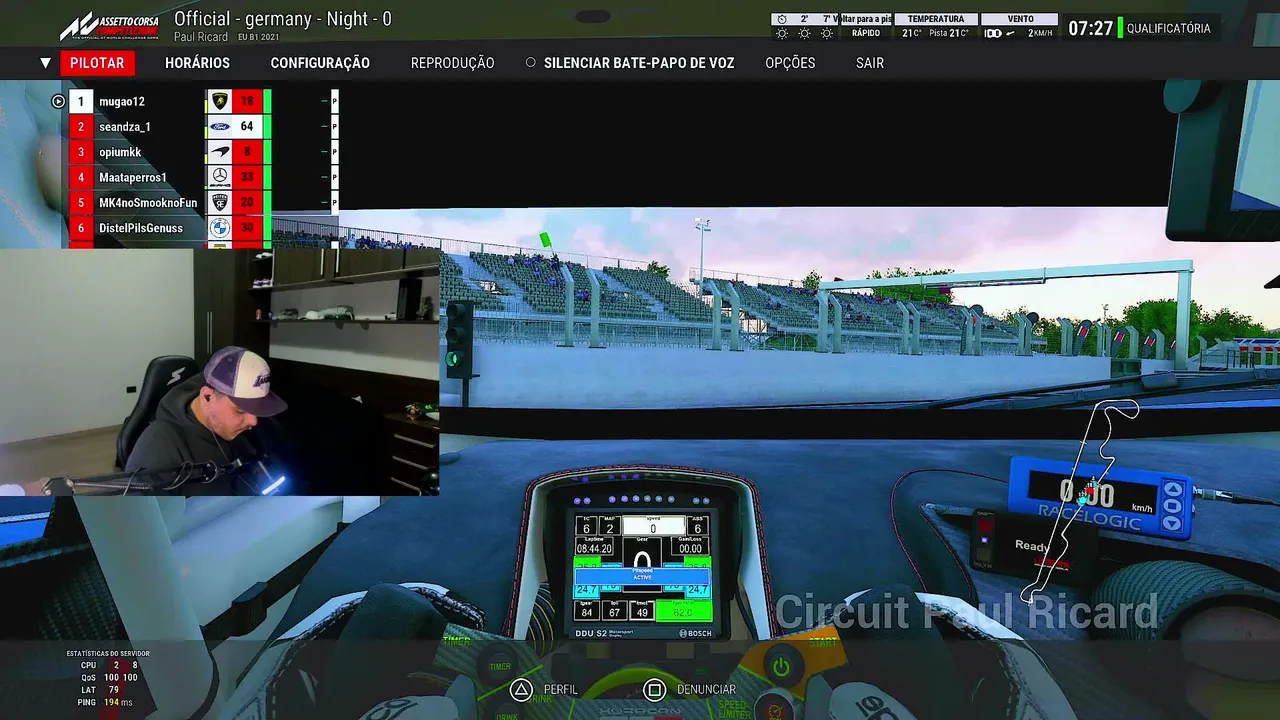1280x720 pixels.
Task: Select driver DistelPilsGenuss in standings
Action: click(141, 228)
